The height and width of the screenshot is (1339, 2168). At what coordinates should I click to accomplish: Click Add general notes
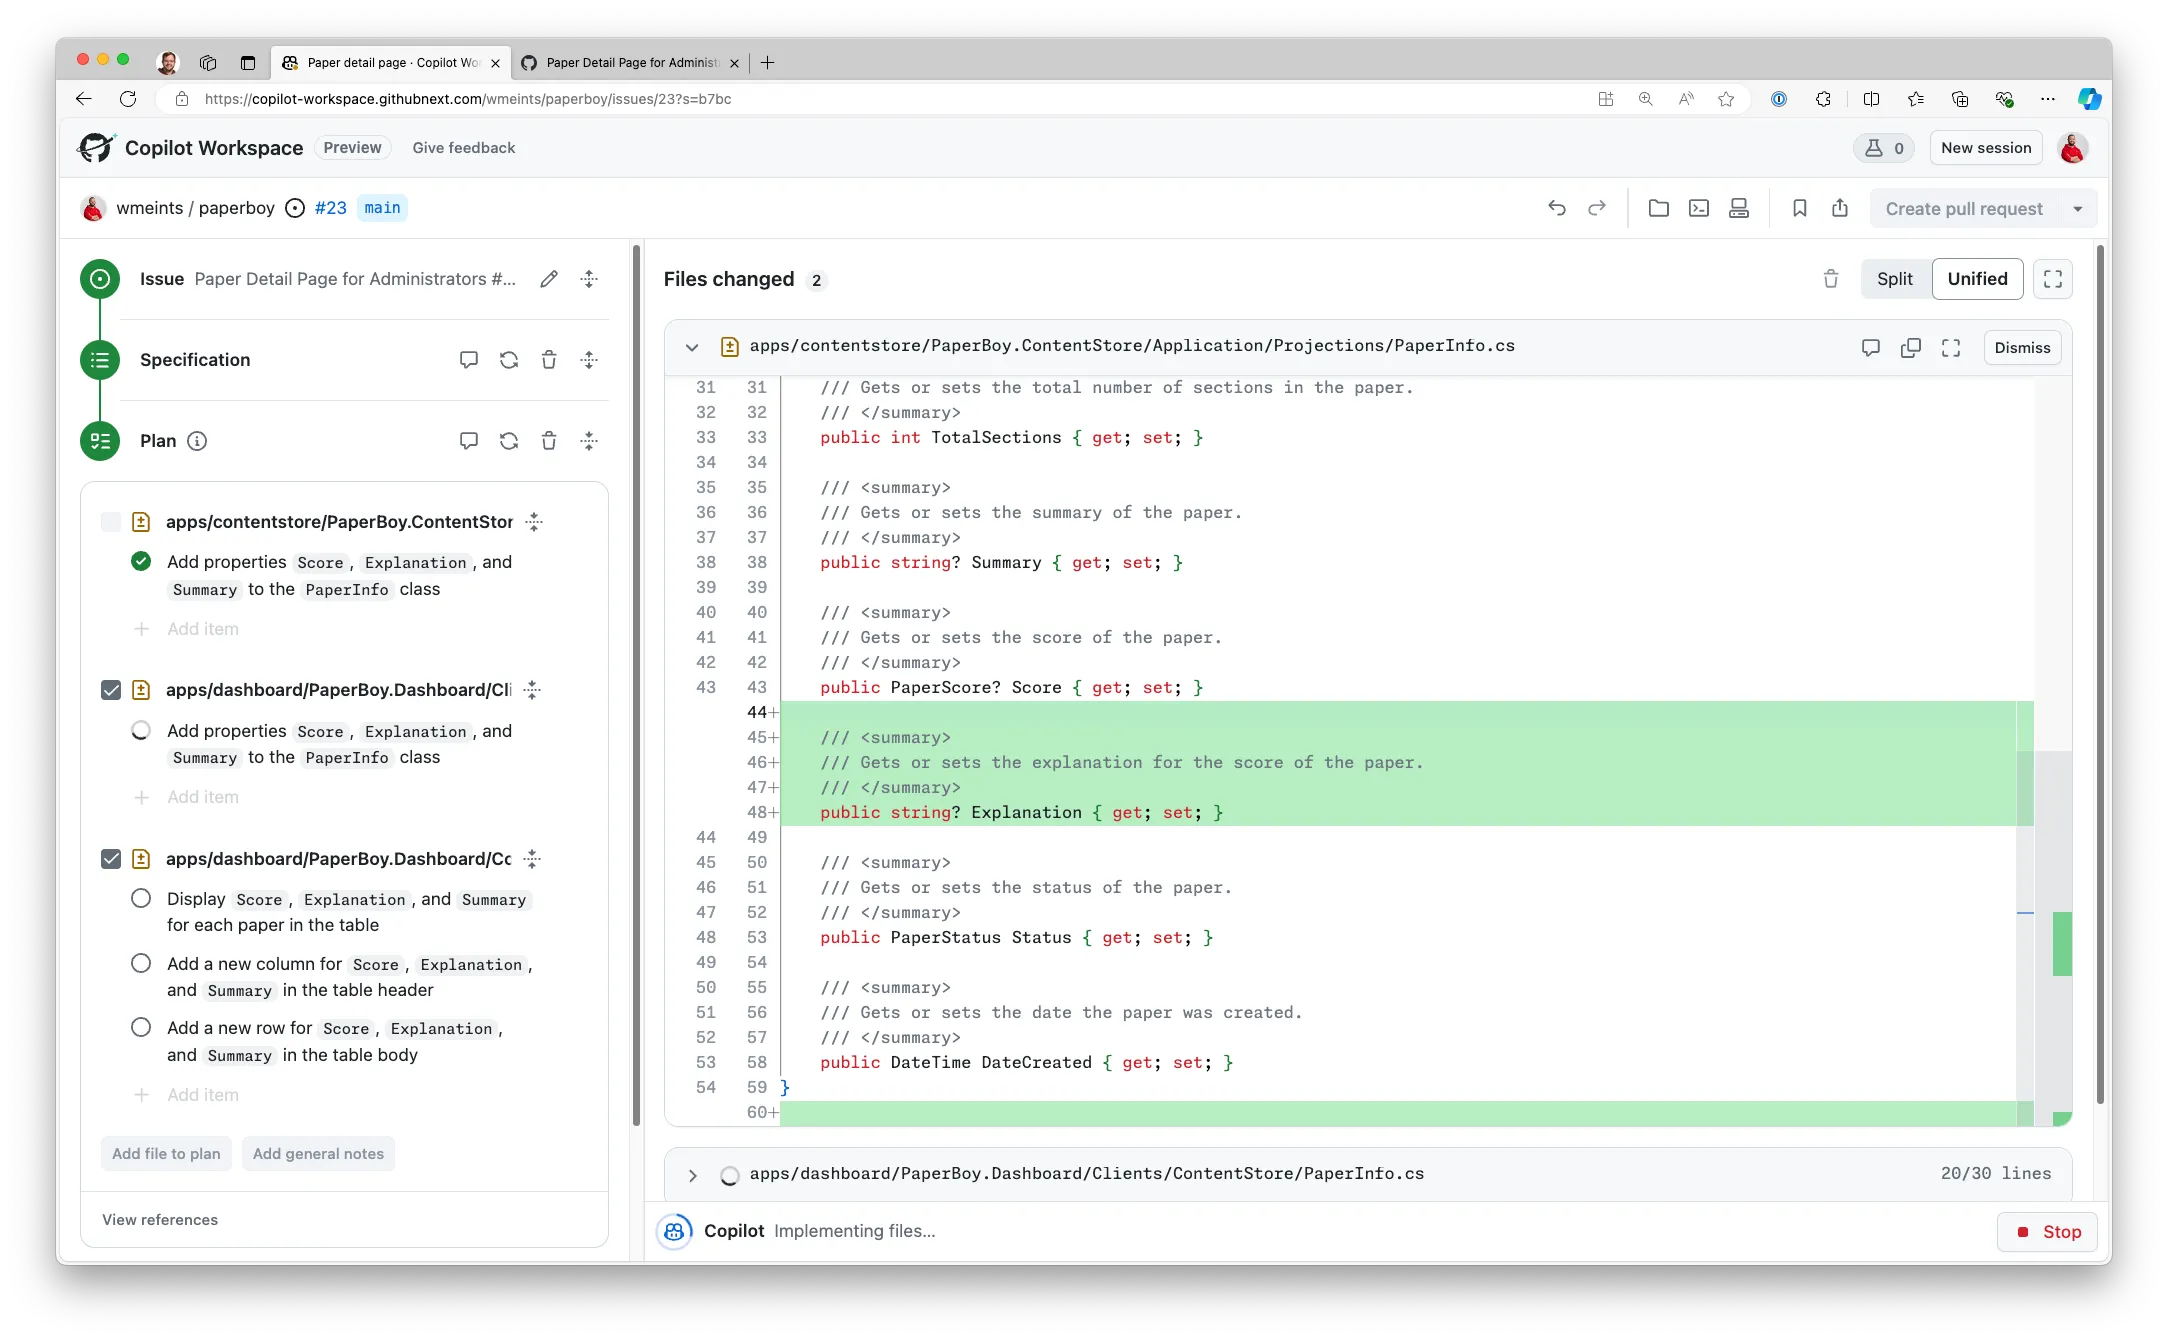[x=318, y=1154]
